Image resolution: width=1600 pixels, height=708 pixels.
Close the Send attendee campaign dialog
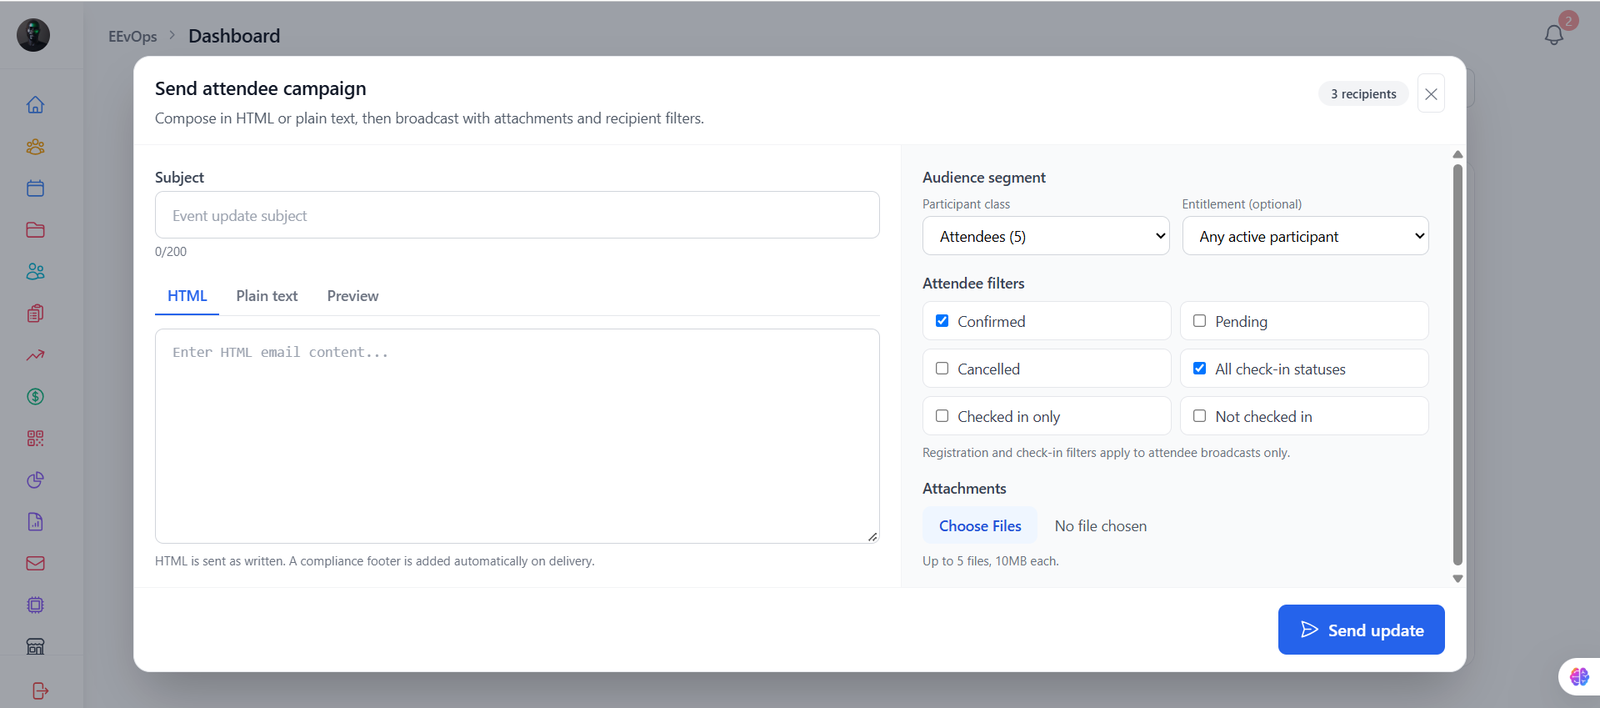pos(1431,94)
